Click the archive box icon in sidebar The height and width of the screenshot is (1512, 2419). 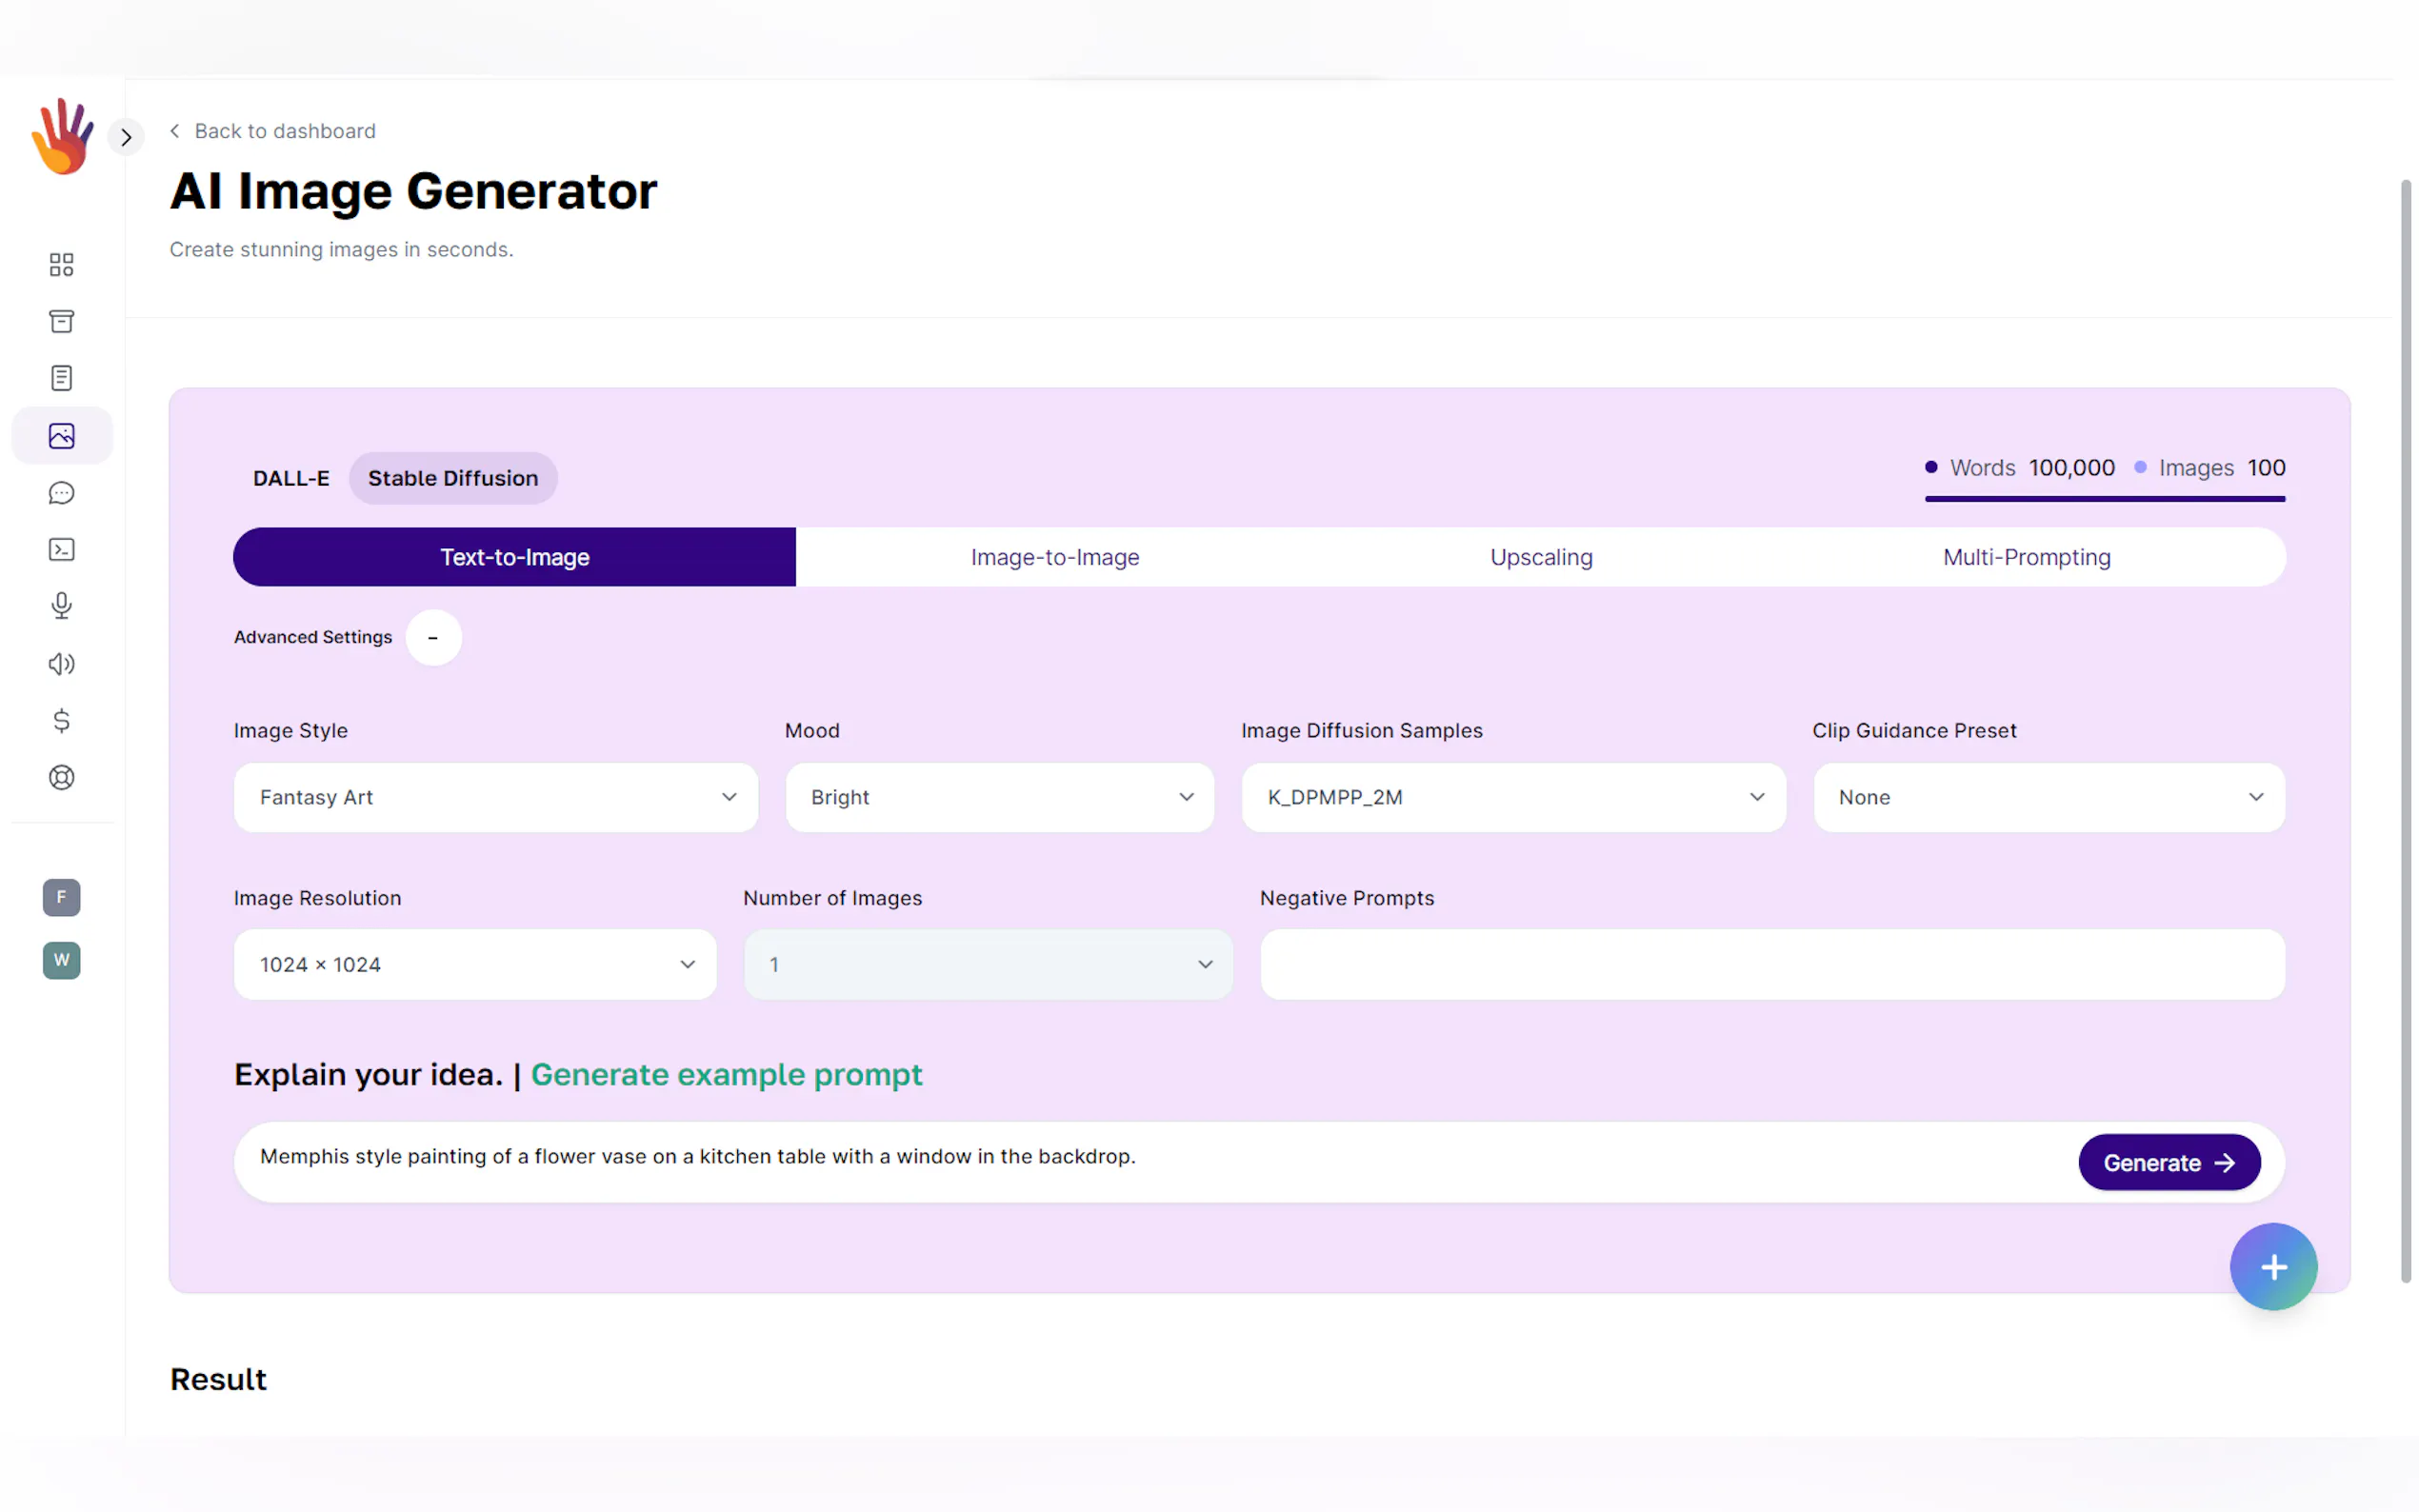point(61,321)
